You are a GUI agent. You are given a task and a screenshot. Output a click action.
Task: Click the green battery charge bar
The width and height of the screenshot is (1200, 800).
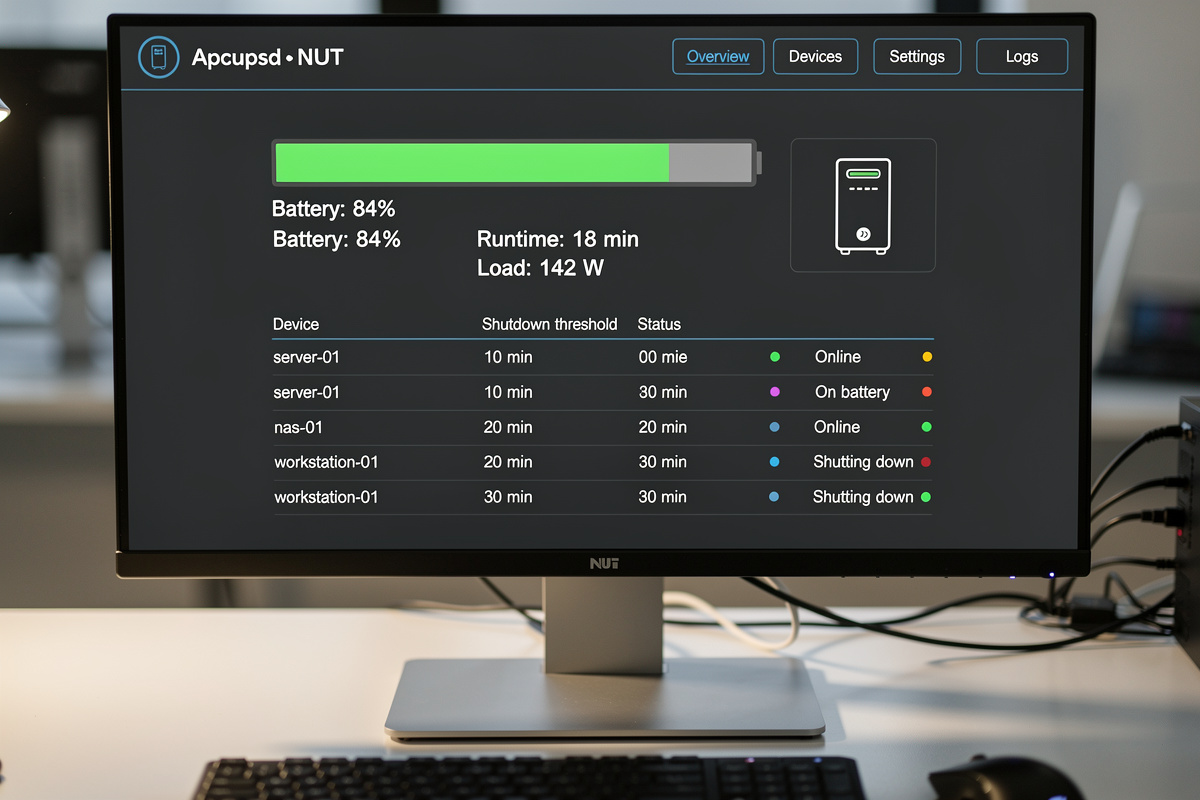point(472,162)
